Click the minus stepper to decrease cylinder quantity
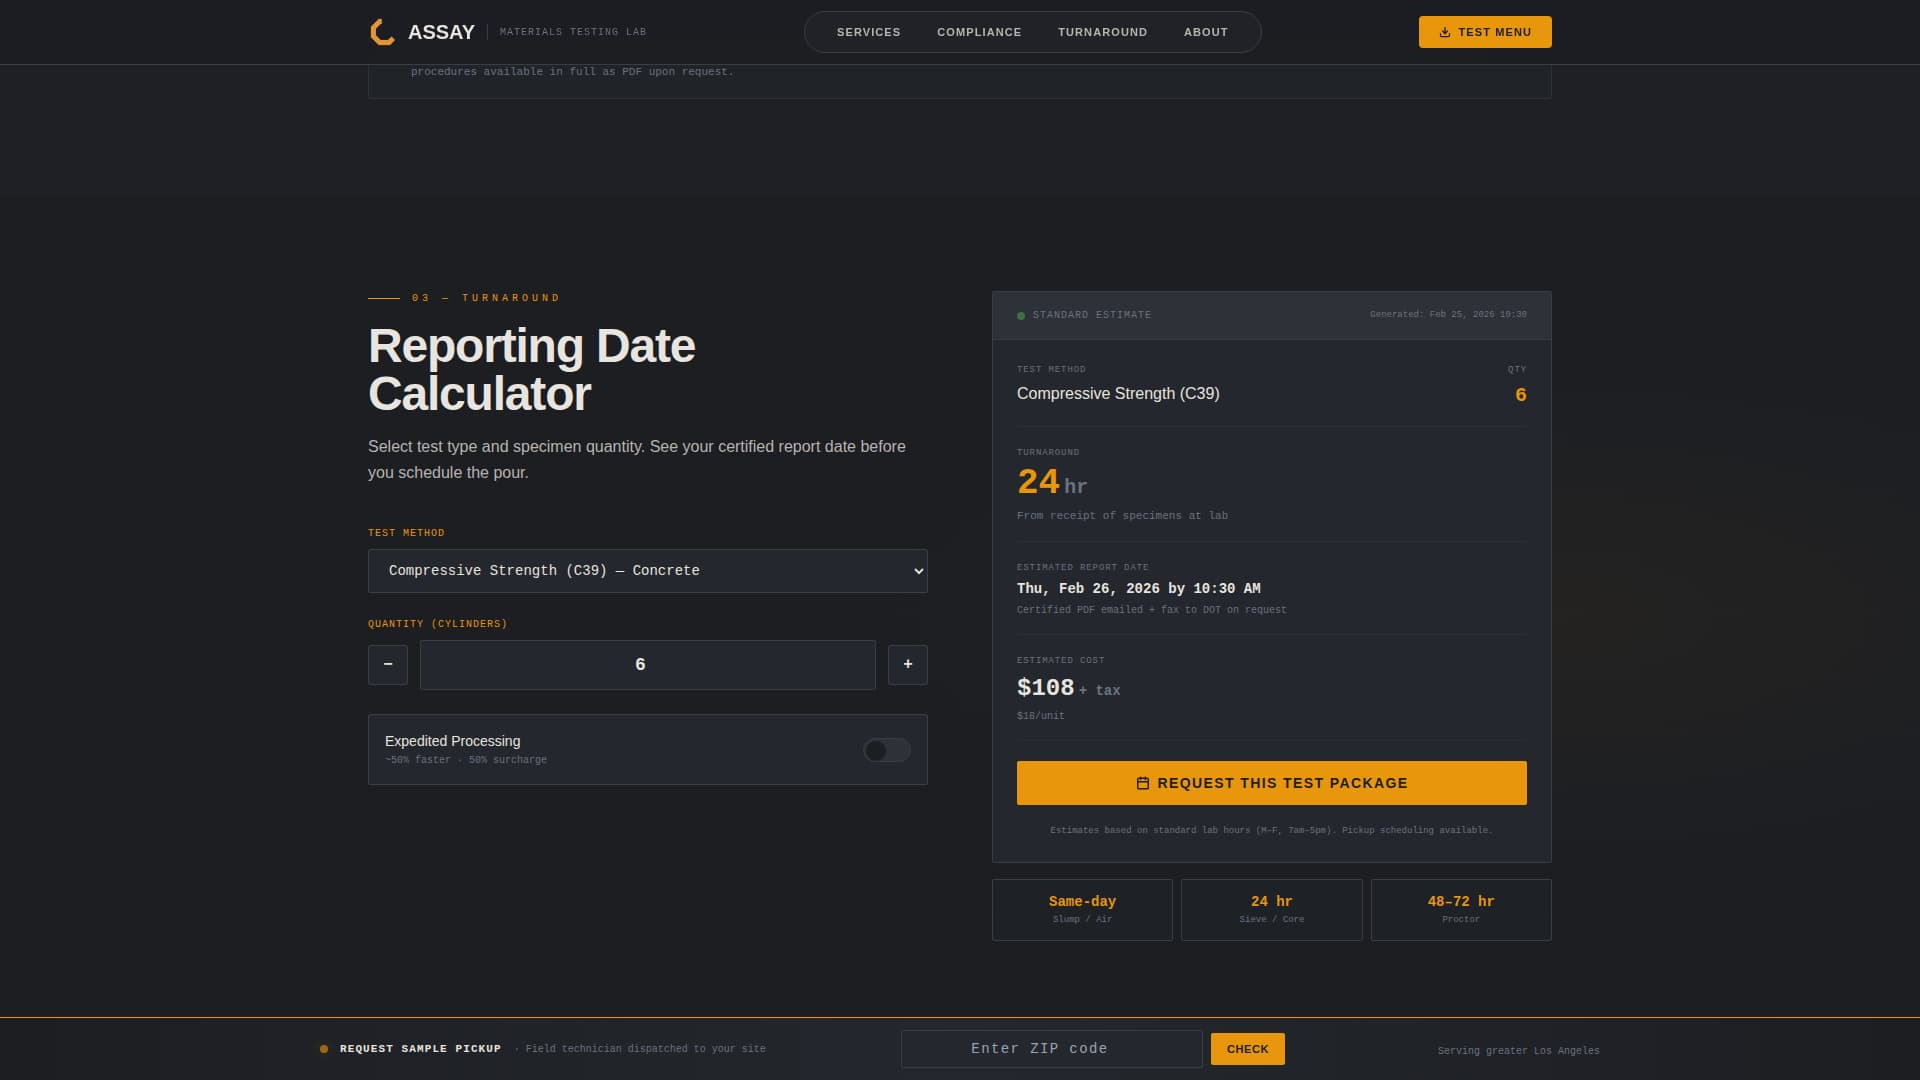Image resolution: width=1920 pixels, height=1080 pixels. (x=387, y=664)
